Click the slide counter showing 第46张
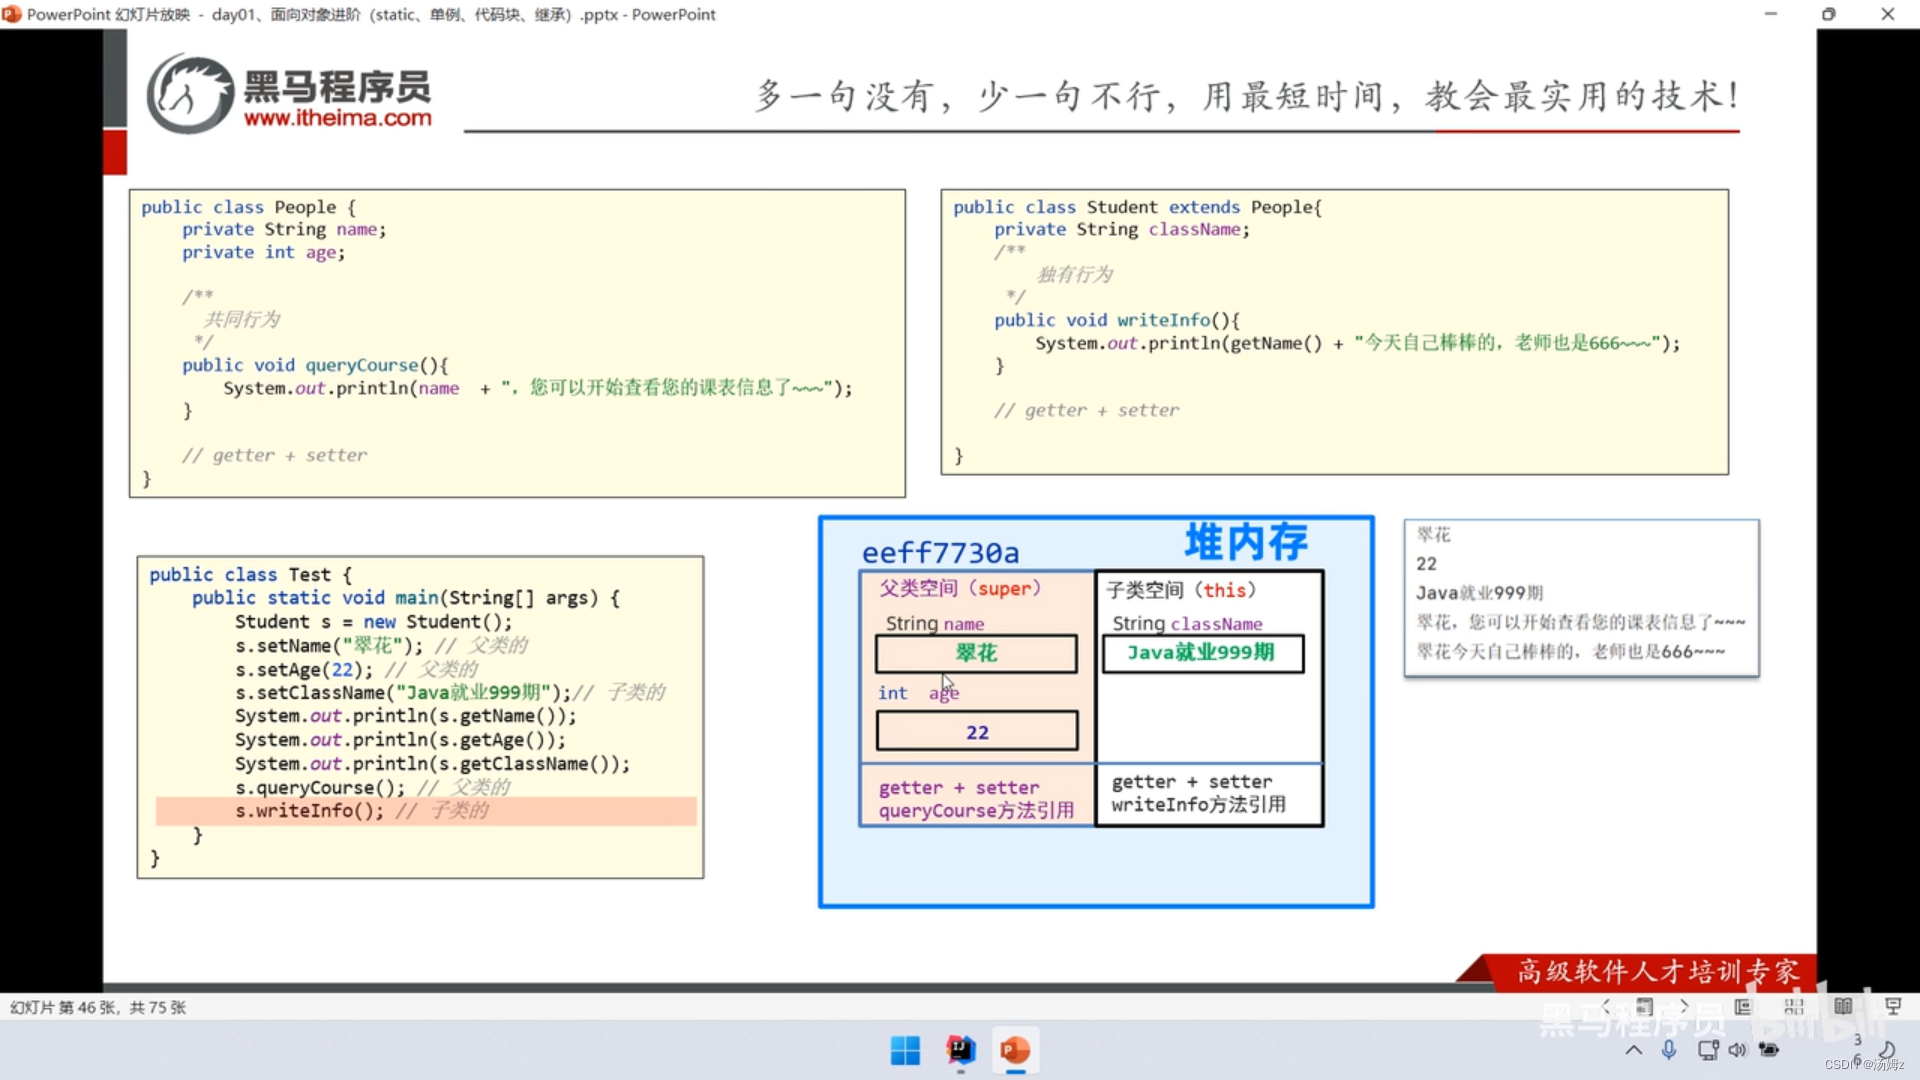Viewport: 1920px width, 1080px height. tap(97, 1007)
